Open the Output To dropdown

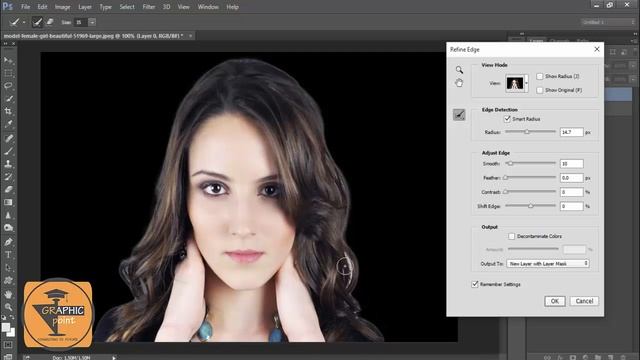click(x=548, y=264)
